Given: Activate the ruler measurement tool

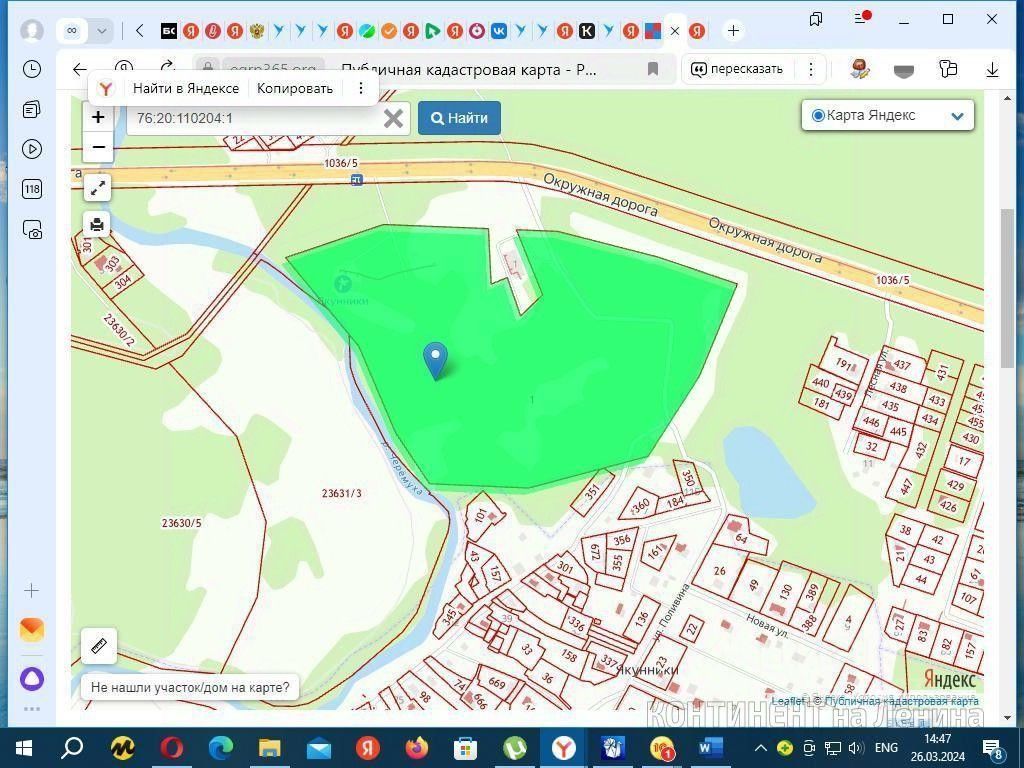Looking at the screenshot, I should (99, 646).
